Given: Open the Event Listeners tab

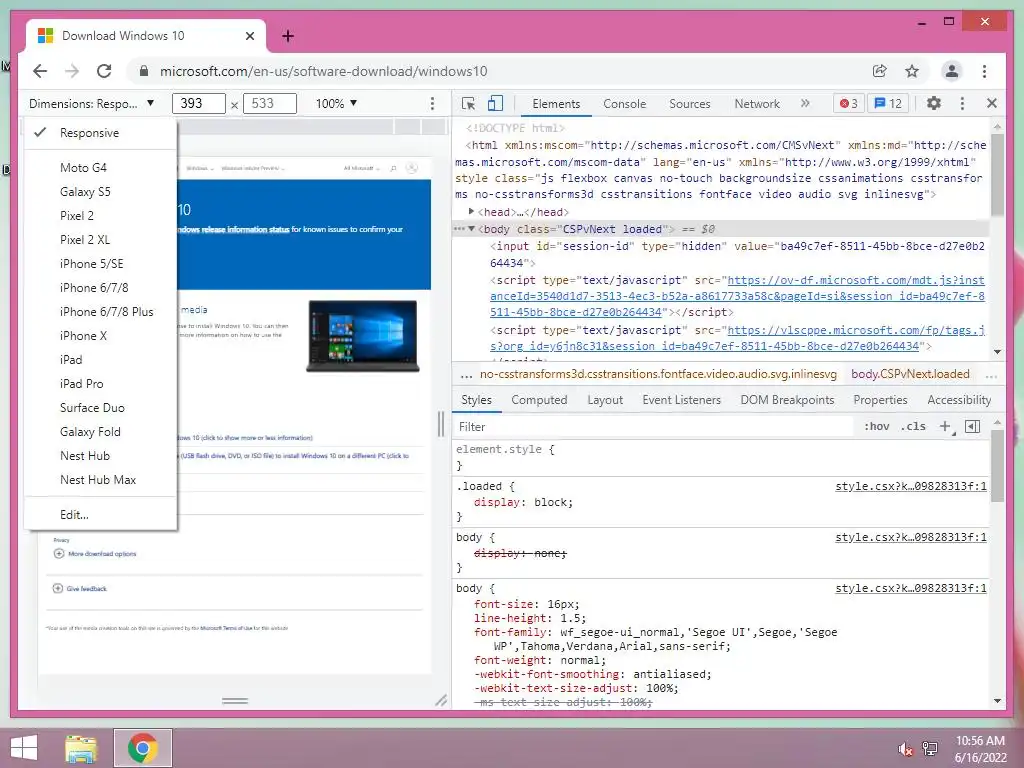Looking at the screenshot, I should [x=681, y=400].
